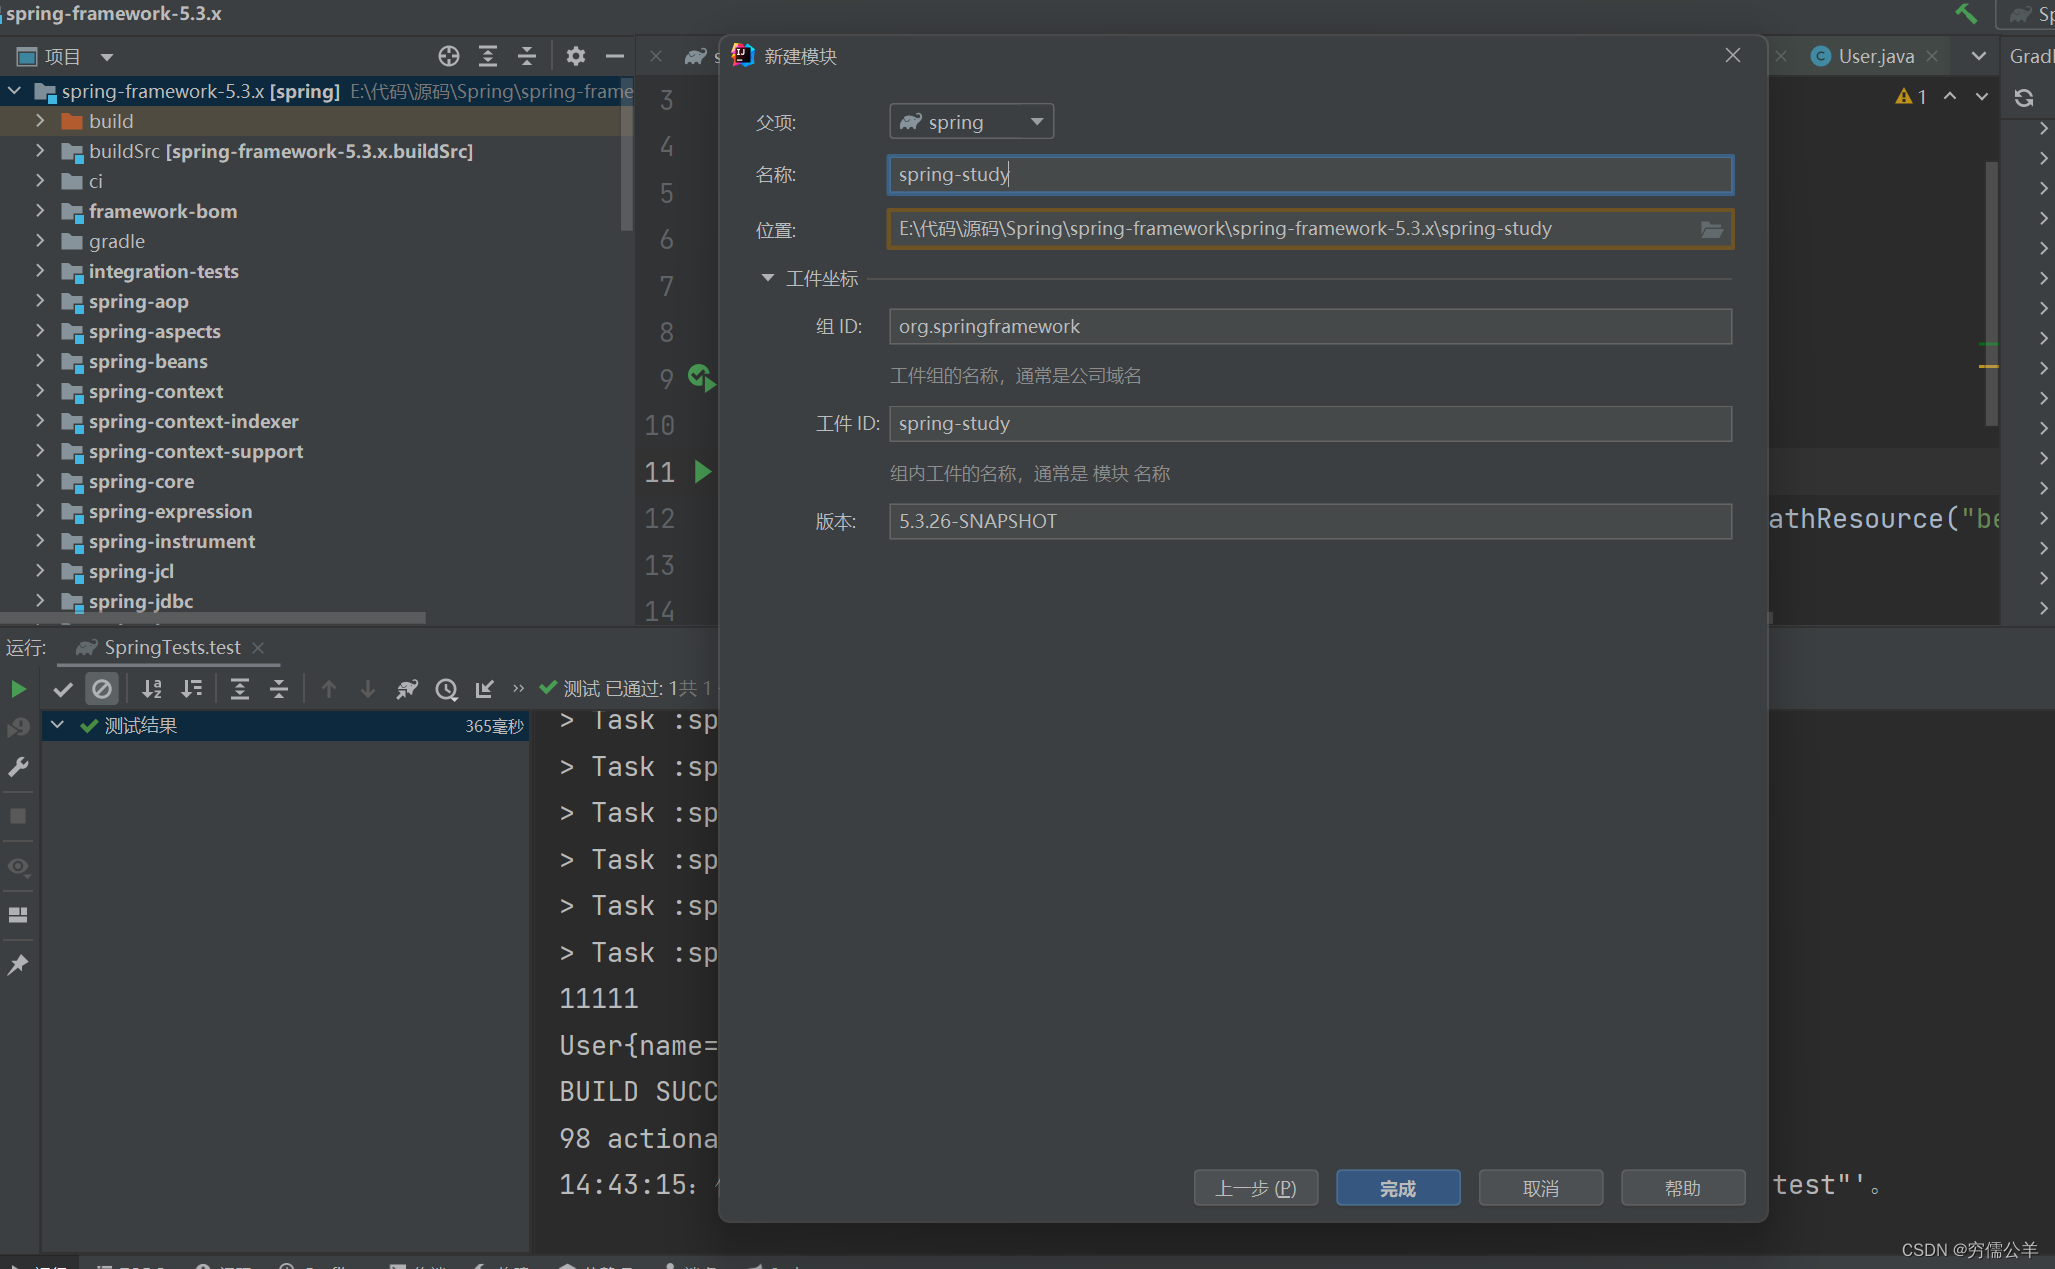The width and height of the screenshot is (2055, 1269).
Task: Pin the run tab with pin icon
Action: pos(18,965)
